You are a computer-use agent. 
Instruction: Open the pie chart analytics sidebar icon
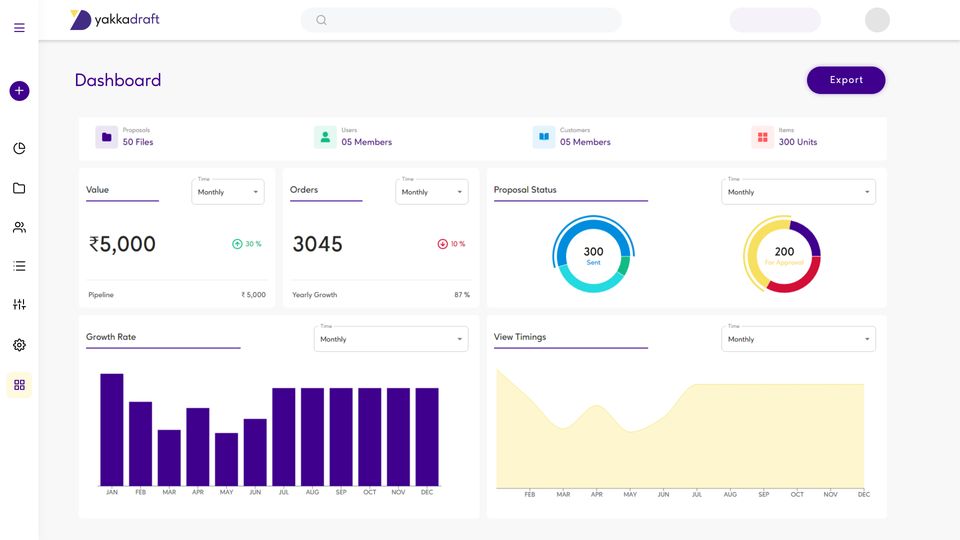click(x=19, y=148)
